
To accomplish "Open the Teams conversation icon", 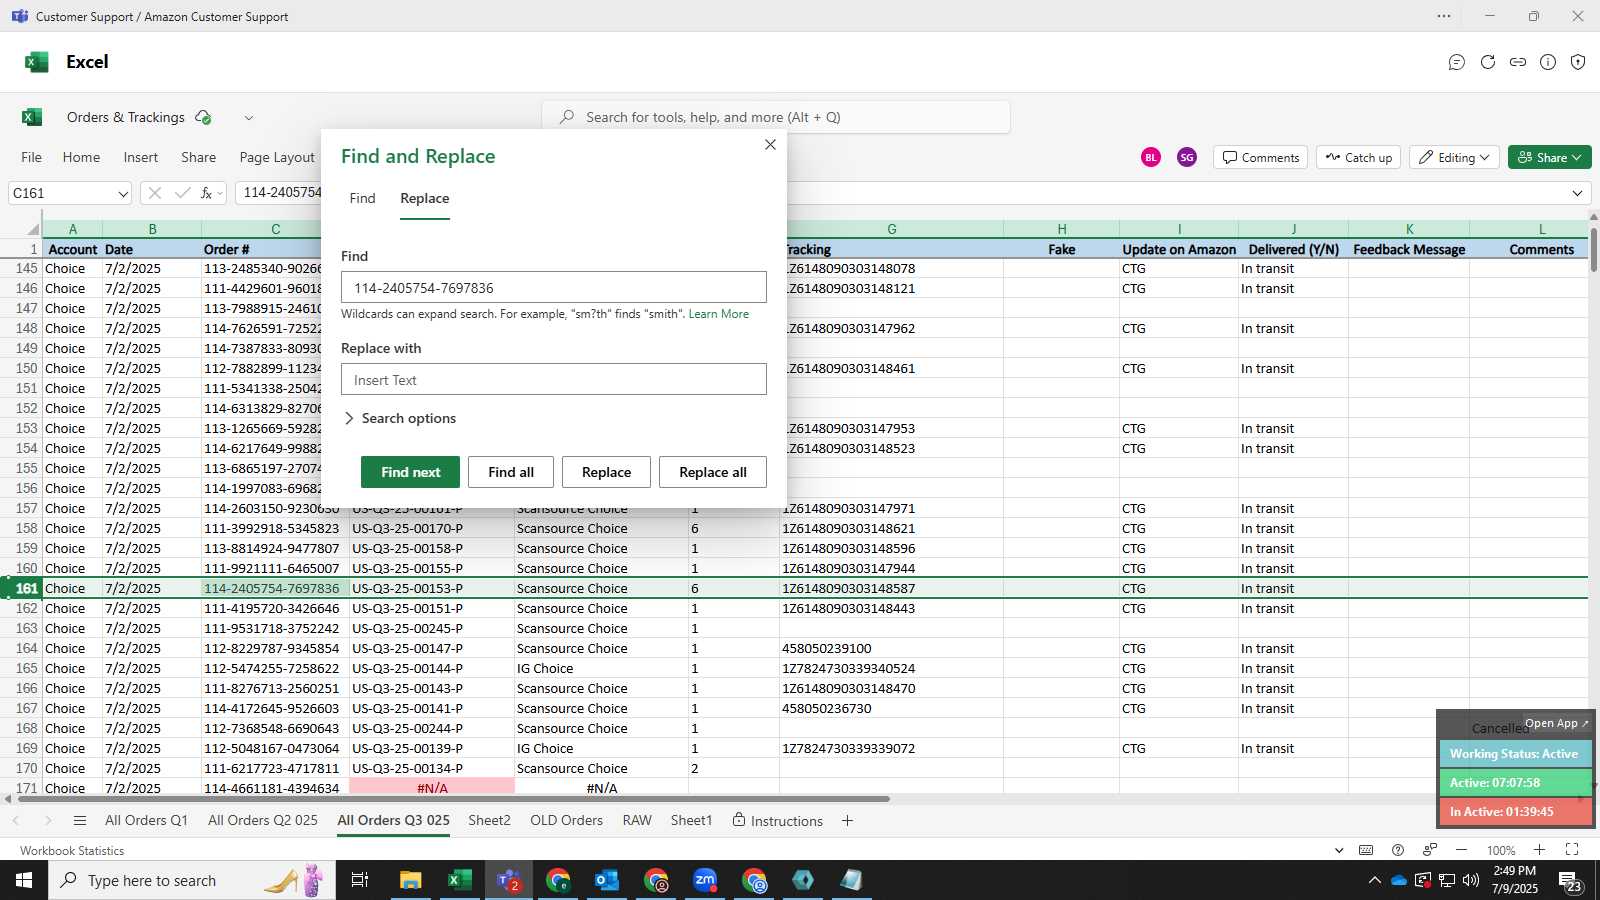I will [x=1457, y=62].
